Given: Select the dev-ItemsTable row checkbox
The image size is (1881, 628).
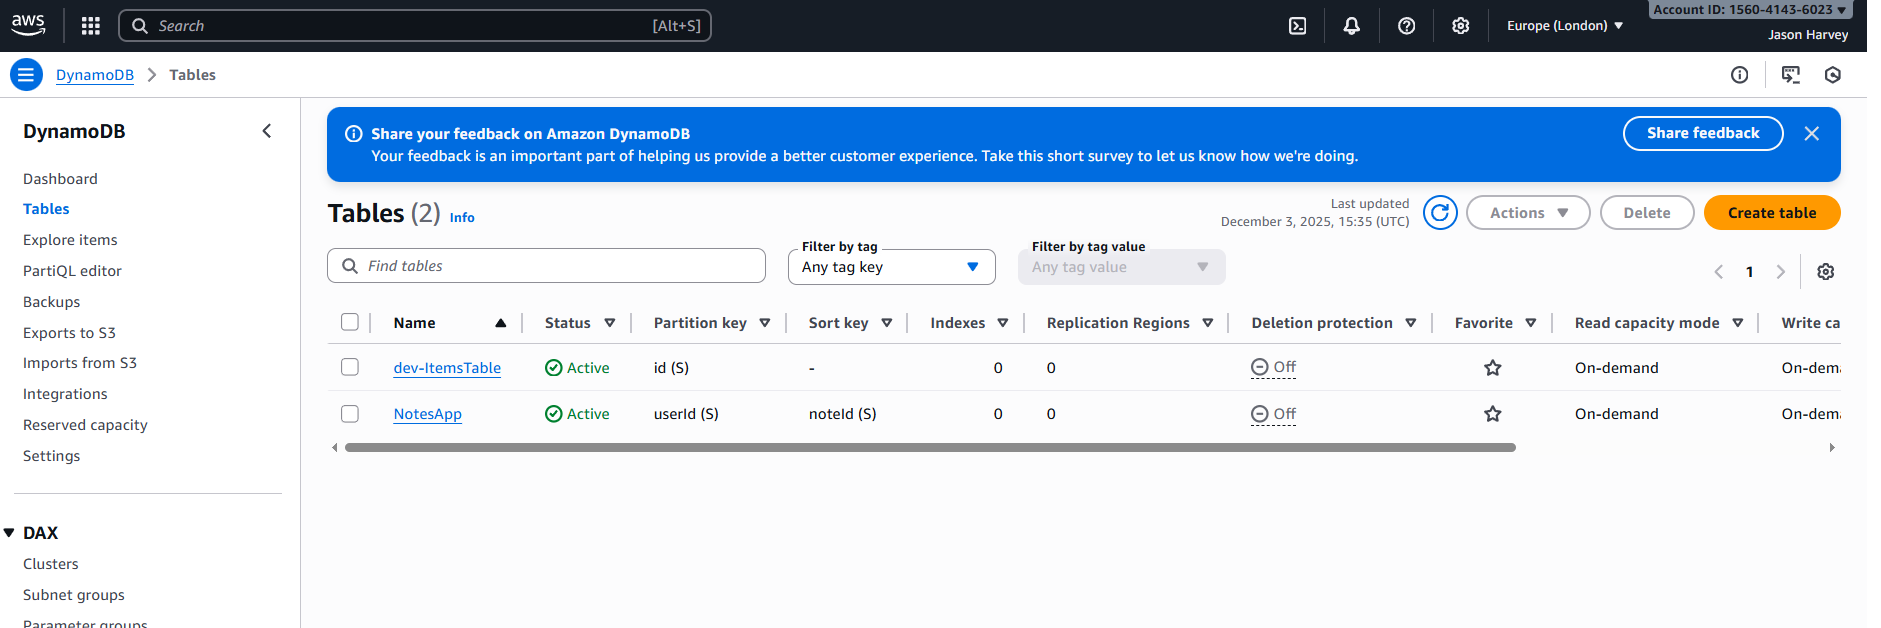Looking at the screenshot, I should tap(350, 367).
